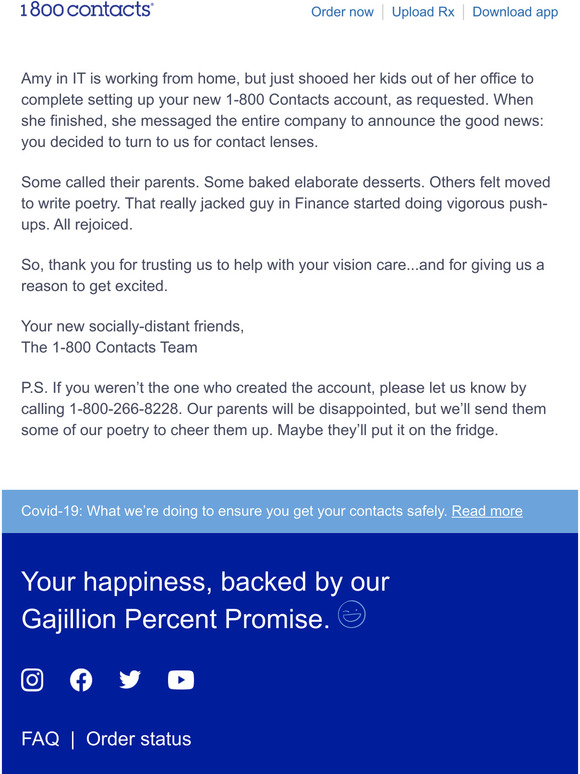Follow the Read more Covid link

(x=487, y=511)
